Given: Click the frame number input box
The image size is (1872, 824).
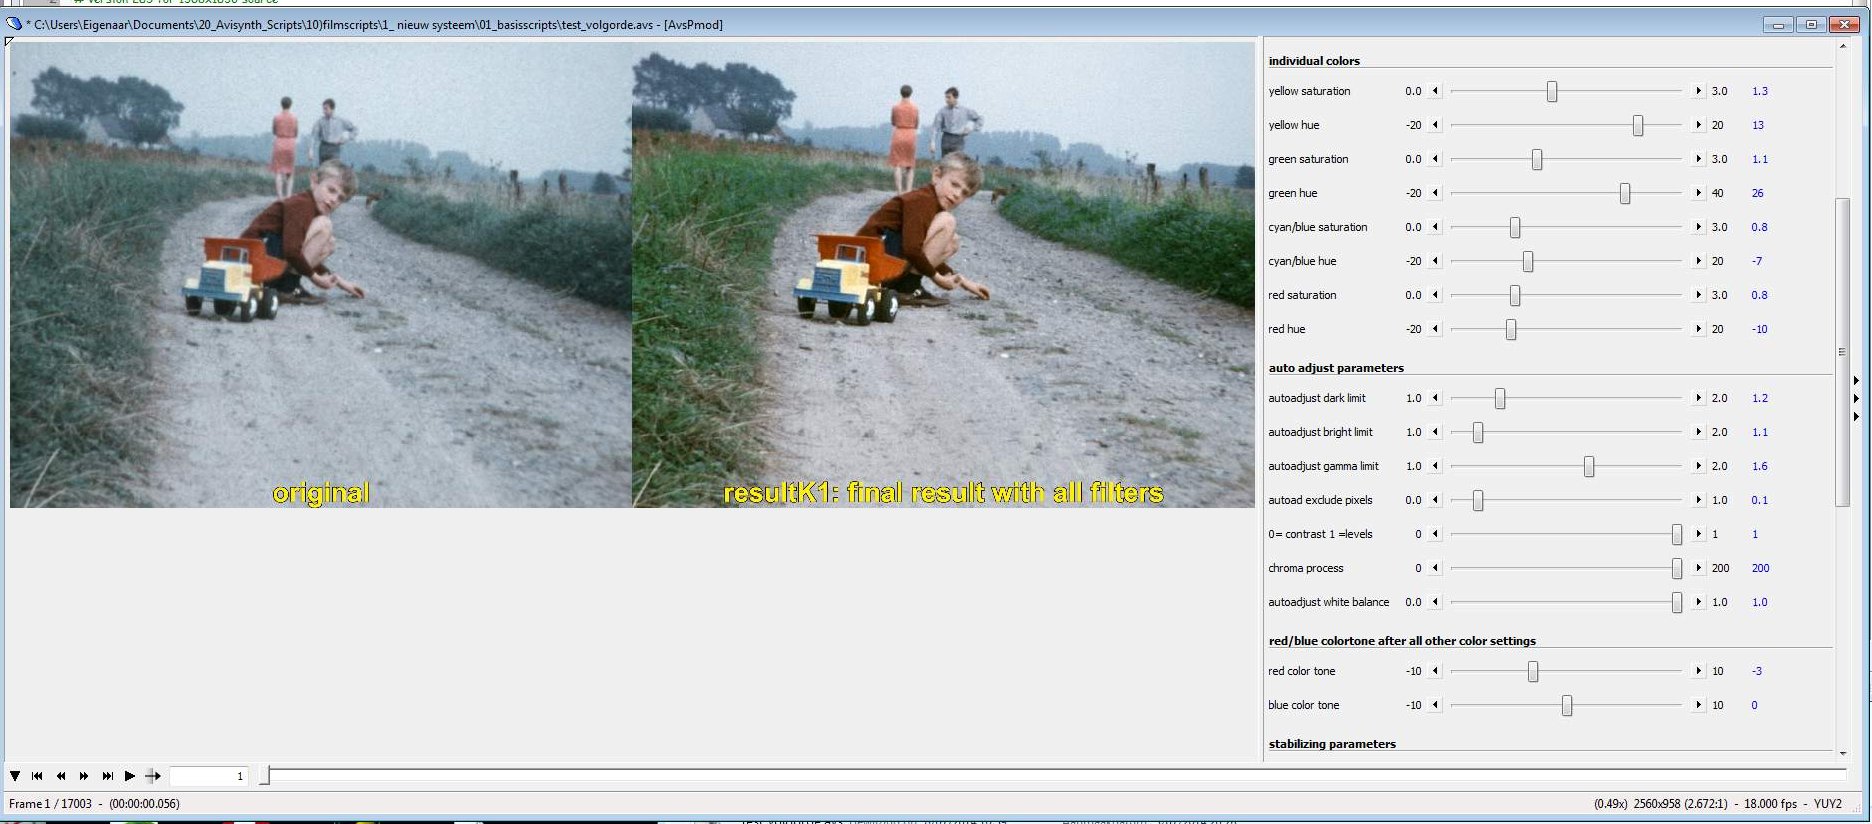Looking at the screenshot, I should tap(208, 776).
